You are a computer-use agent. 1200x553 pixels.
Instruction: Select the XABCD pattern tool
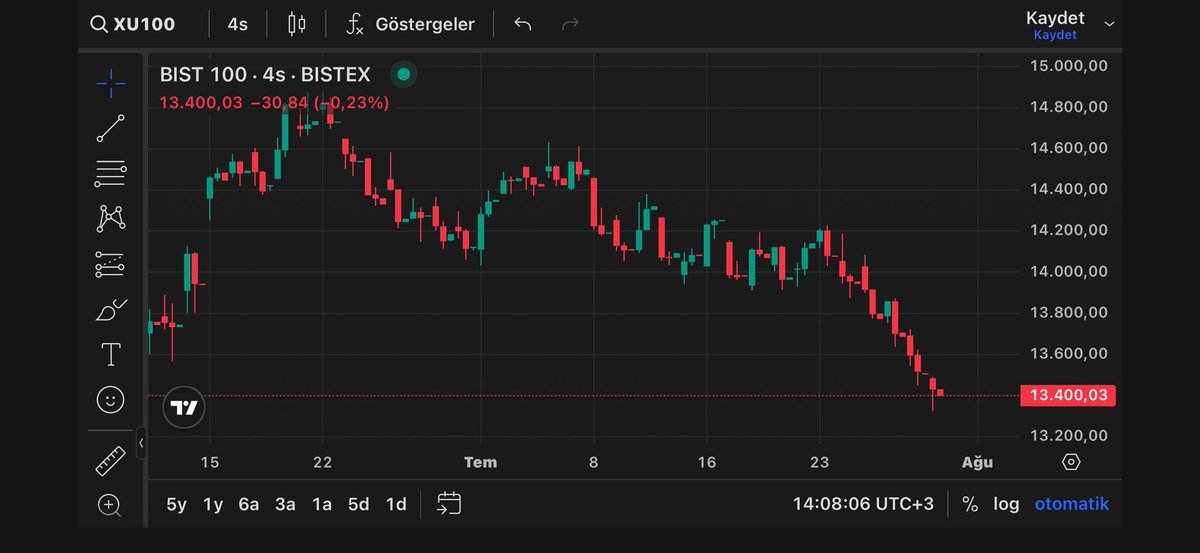click(110, 218)
